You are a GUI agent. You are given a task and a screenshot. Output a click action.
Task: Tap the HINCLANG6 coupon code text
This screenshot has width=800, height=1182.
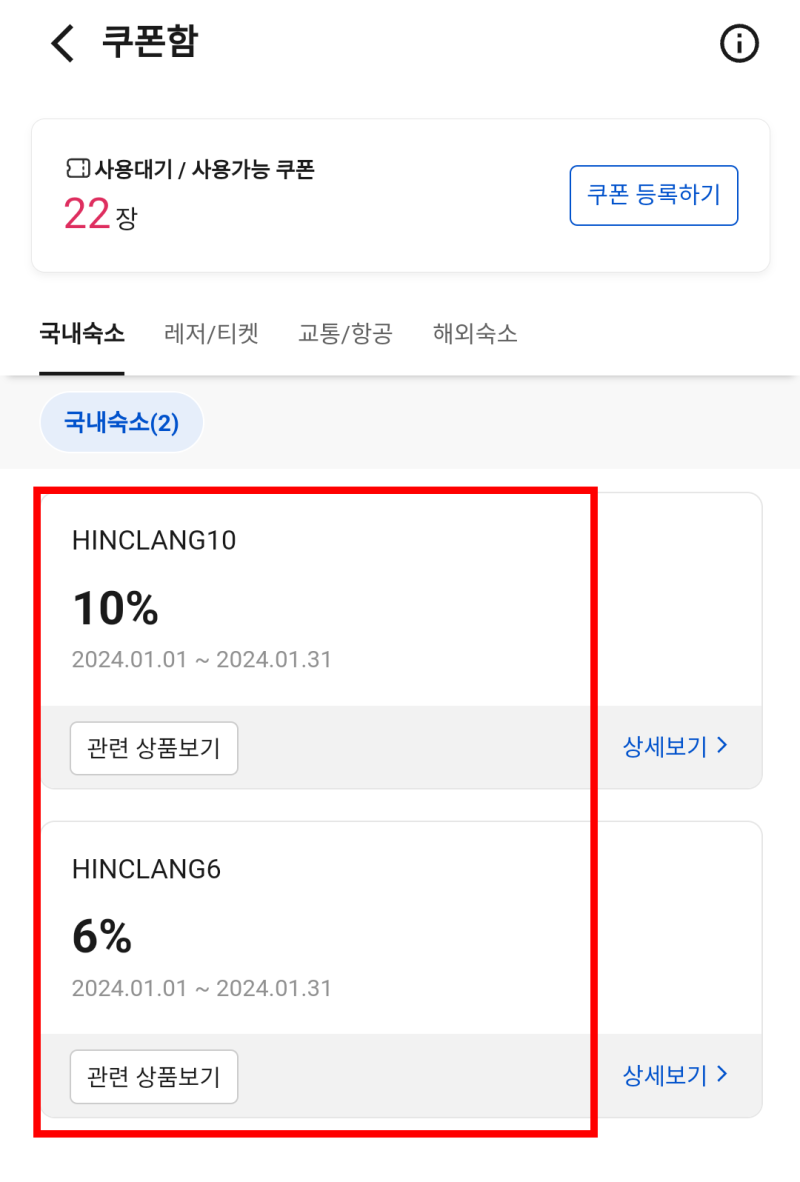tap(146, 870)
